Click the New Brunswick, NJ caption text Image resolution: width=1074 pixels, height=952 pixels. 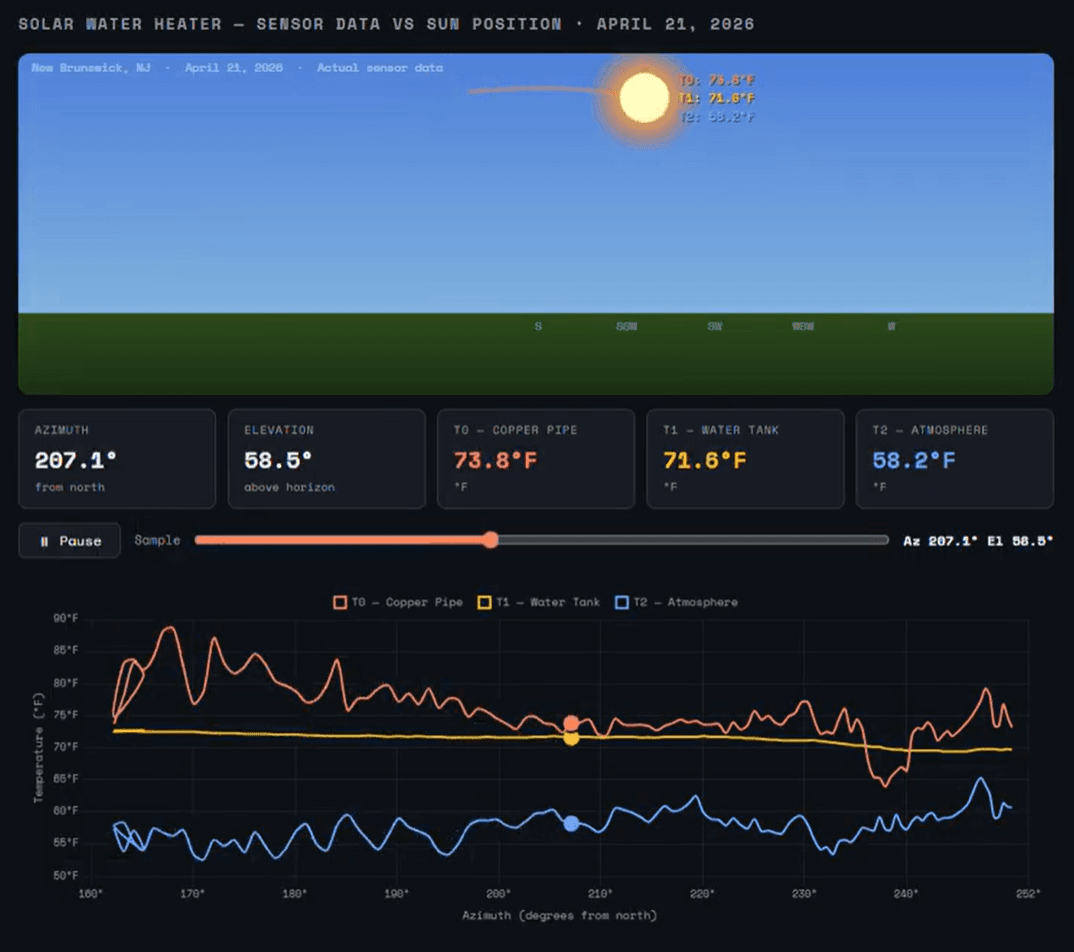tap(91, 68)
